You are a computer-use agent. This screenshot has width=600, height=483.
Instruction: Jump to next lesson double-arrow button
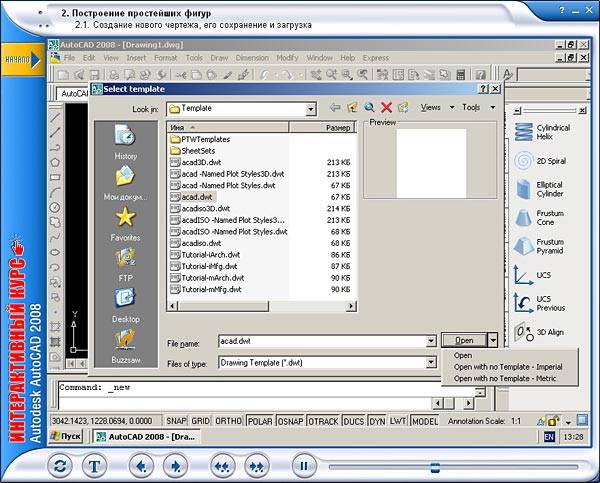coord(257,466)
